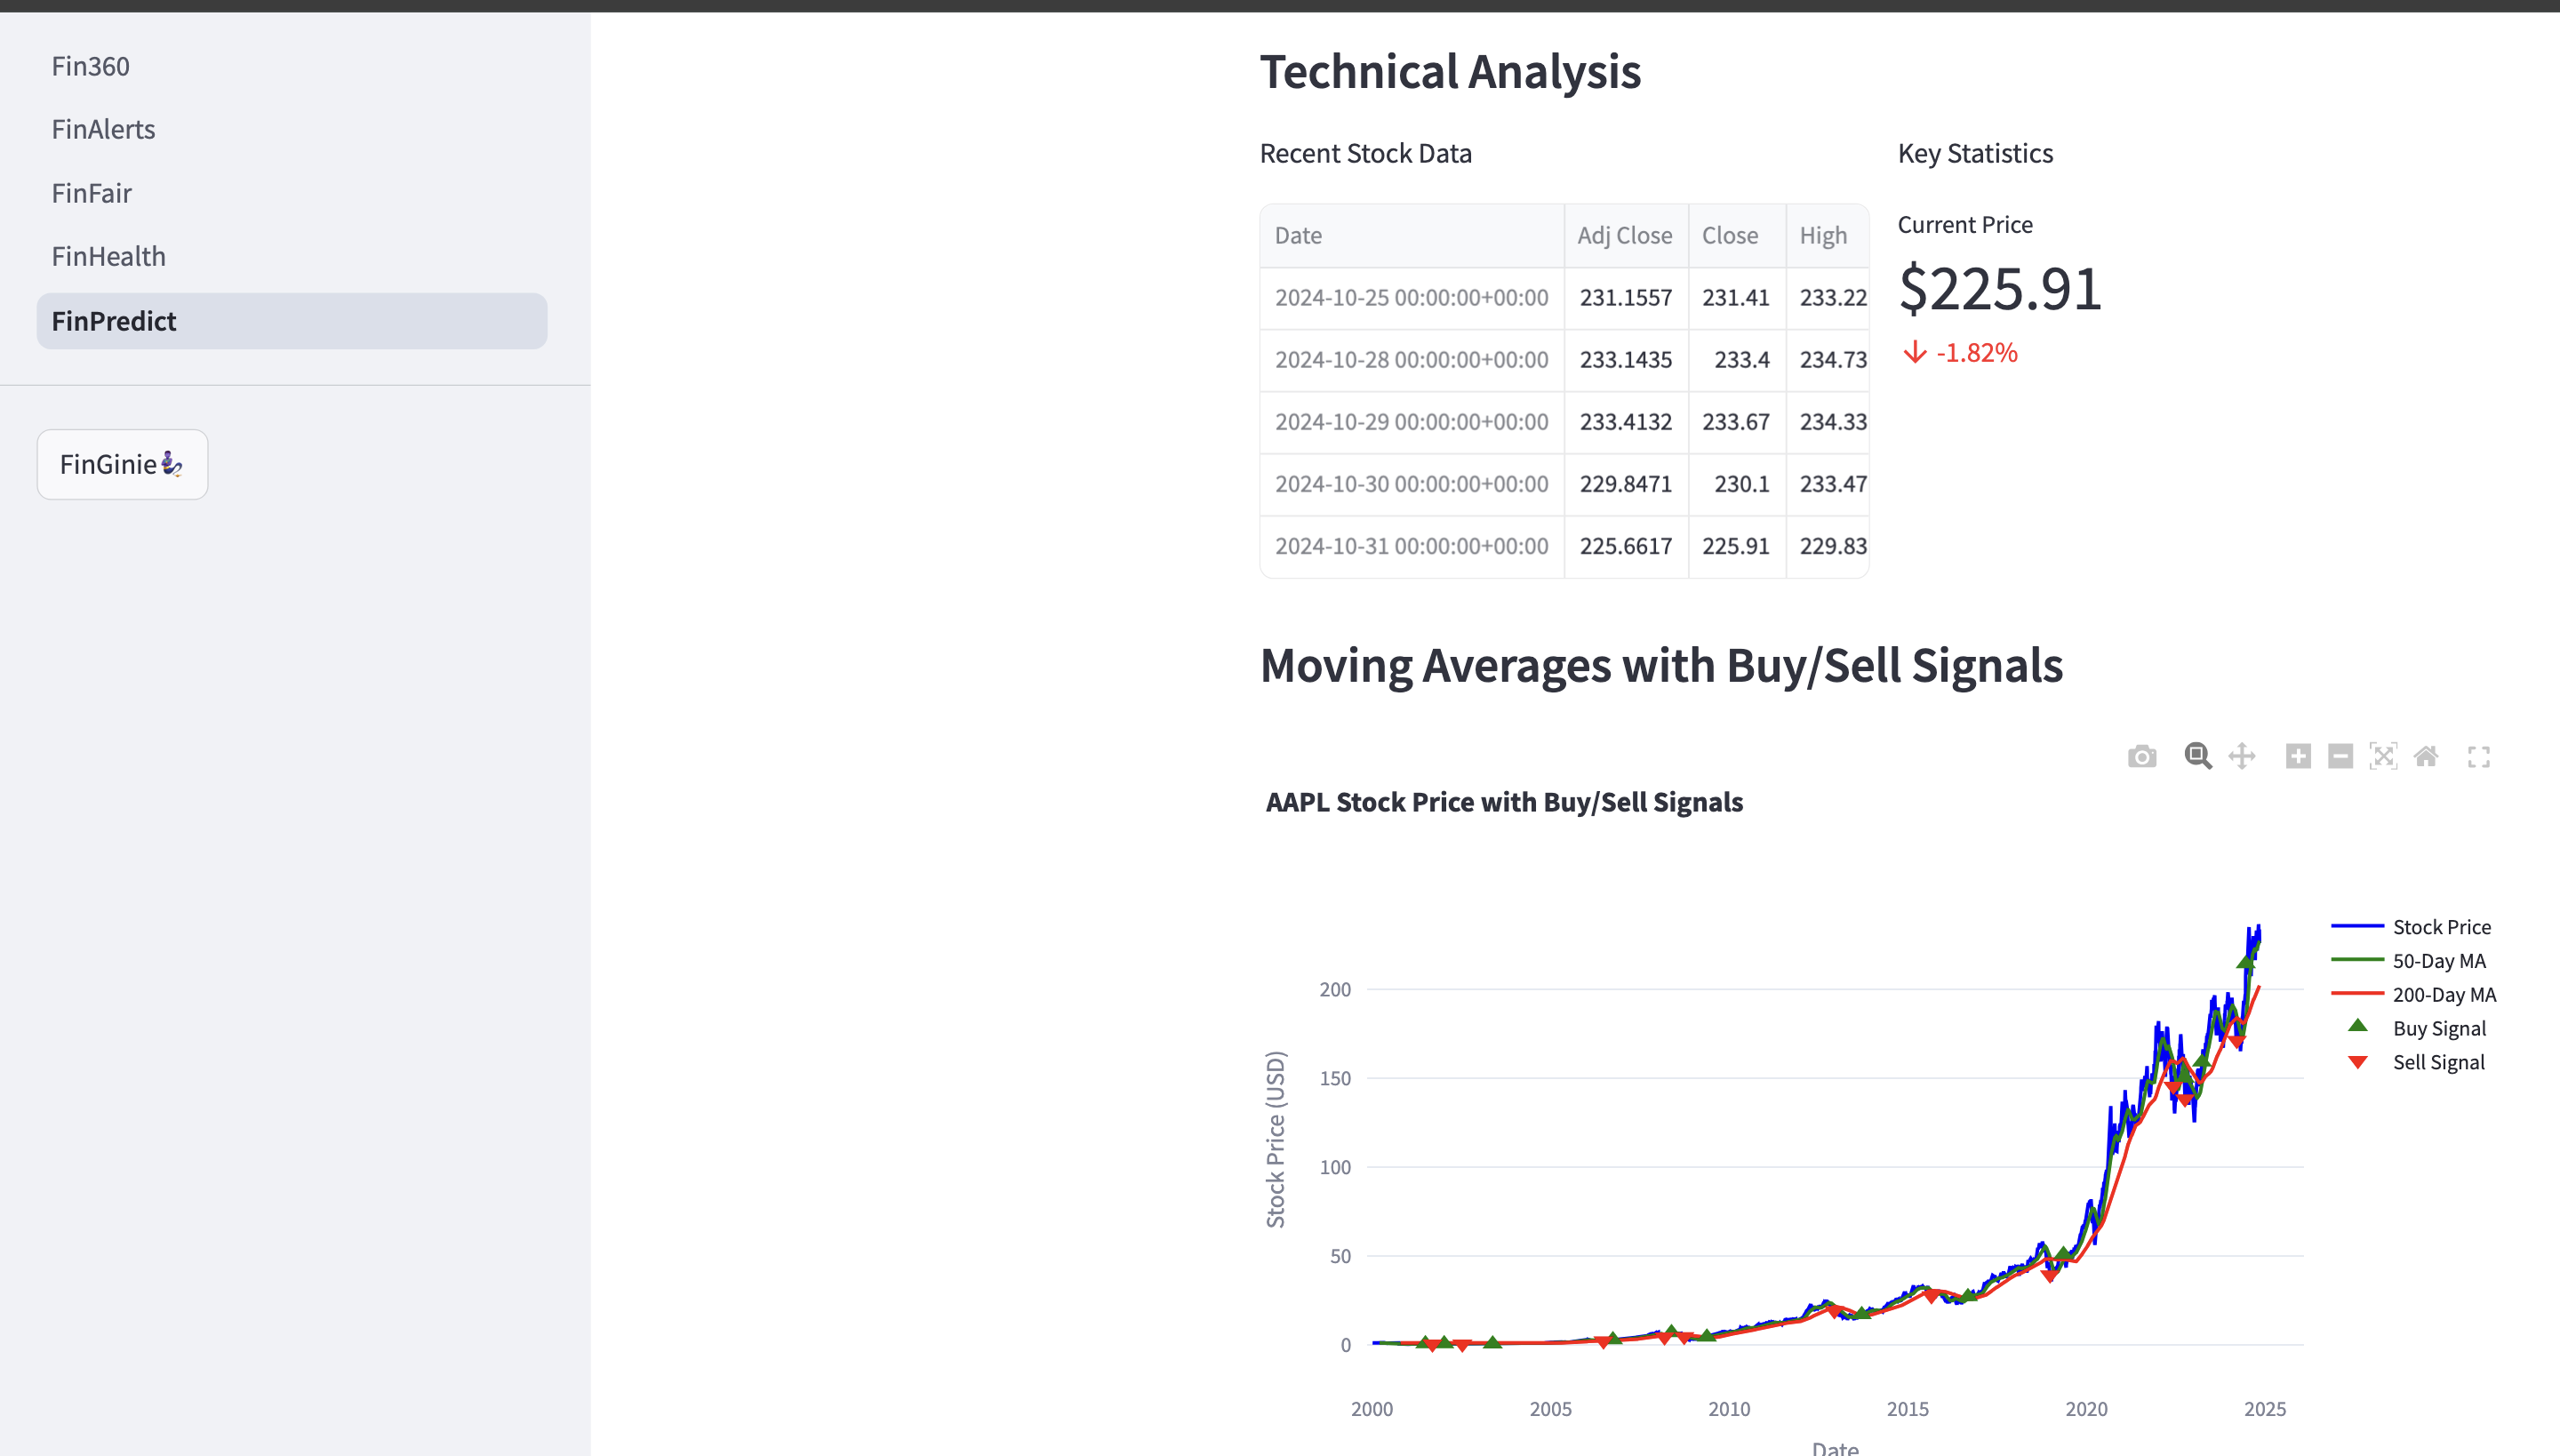Toggle 50-Day MA legend entry

2438,961
